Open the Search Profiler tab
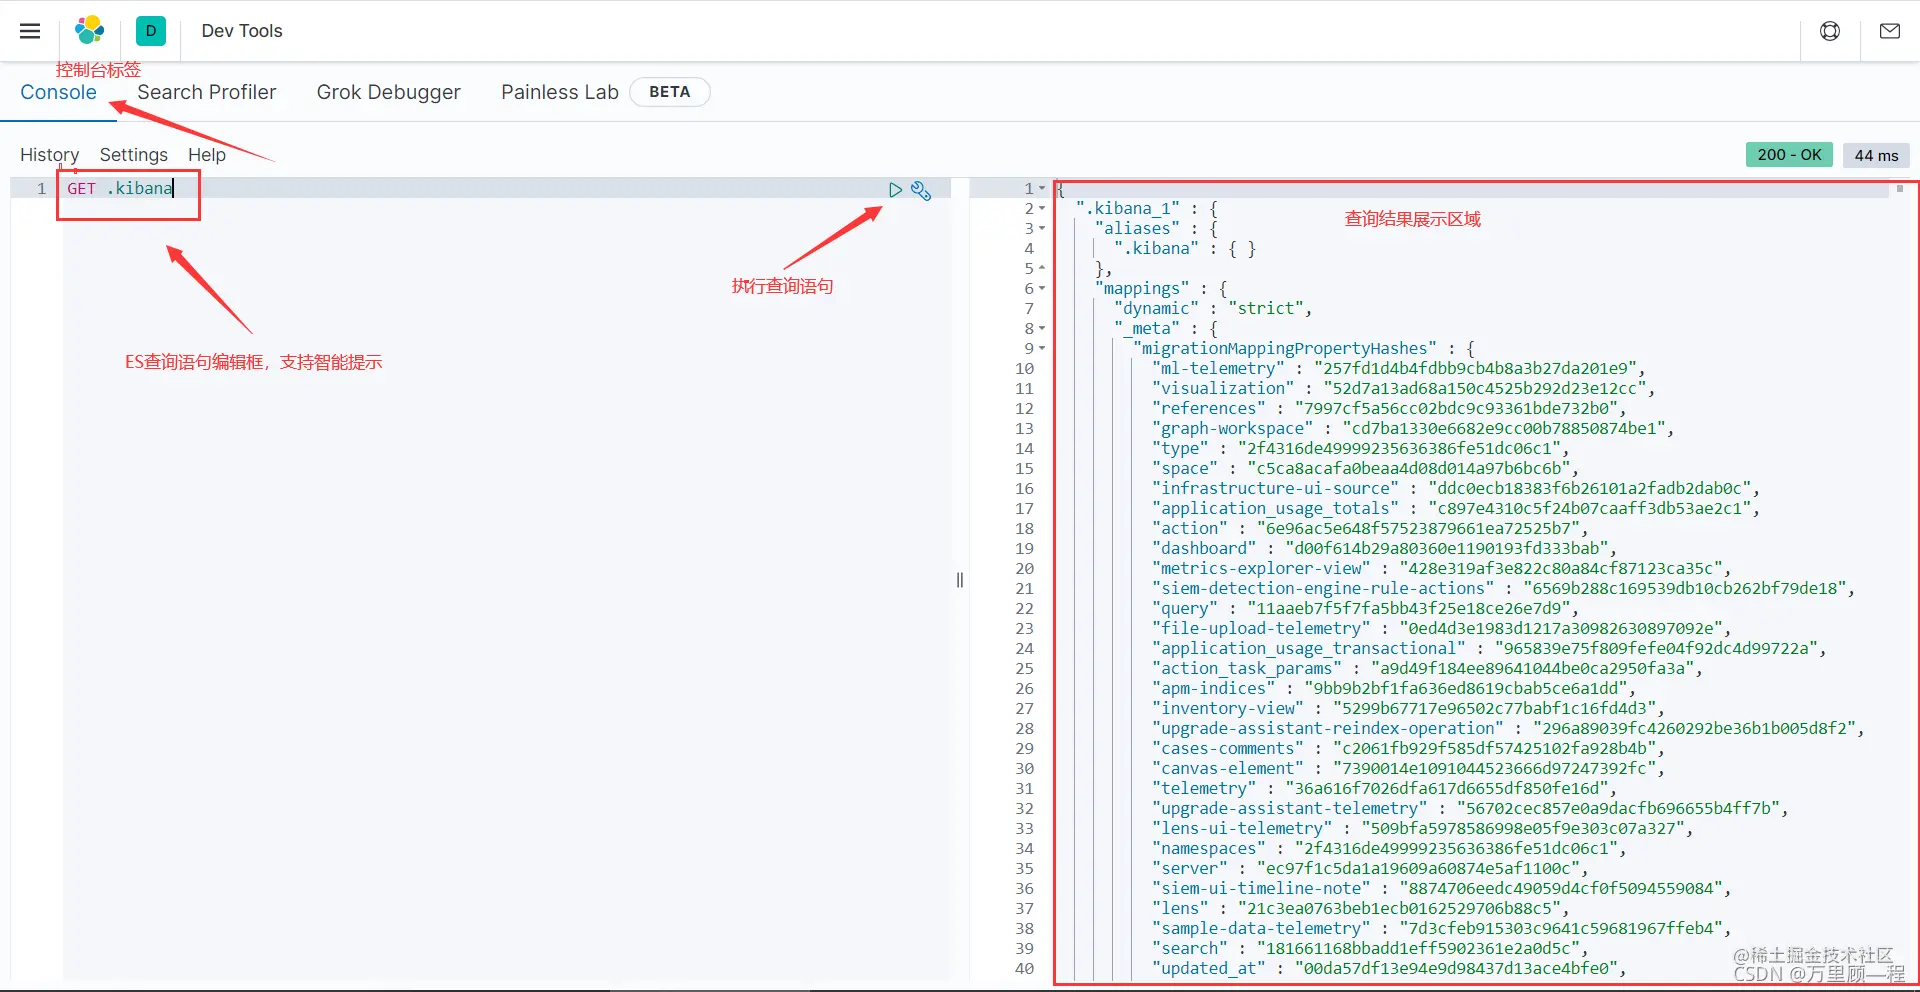The height and width of the screenshot is (992, 1920). (207, 92)
